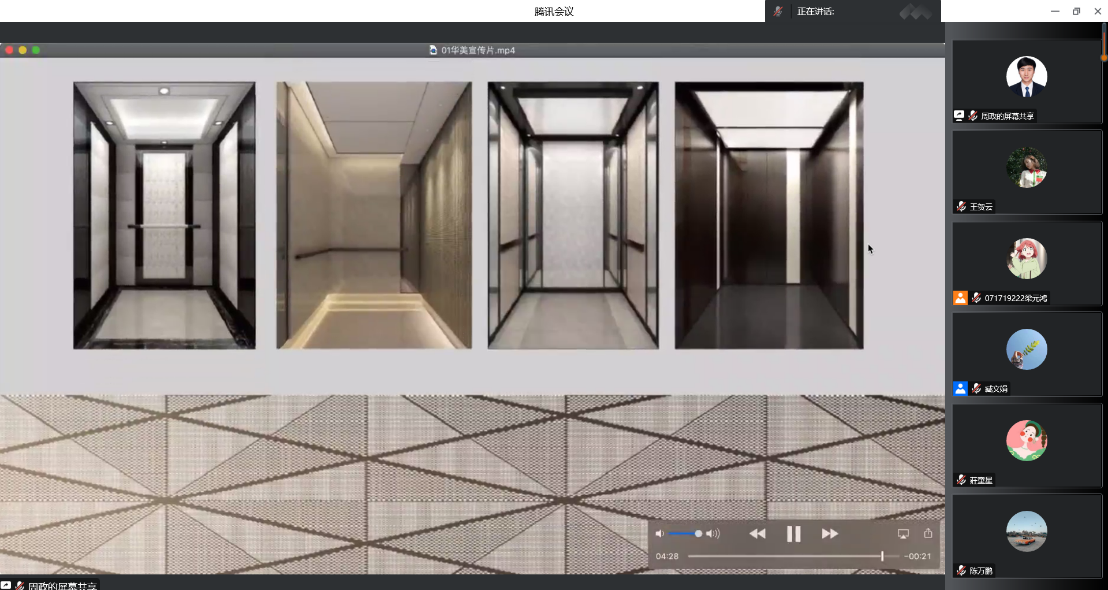Click the red close dot on video window
The width and height of the screenshot is (1108, 590).
9,50
